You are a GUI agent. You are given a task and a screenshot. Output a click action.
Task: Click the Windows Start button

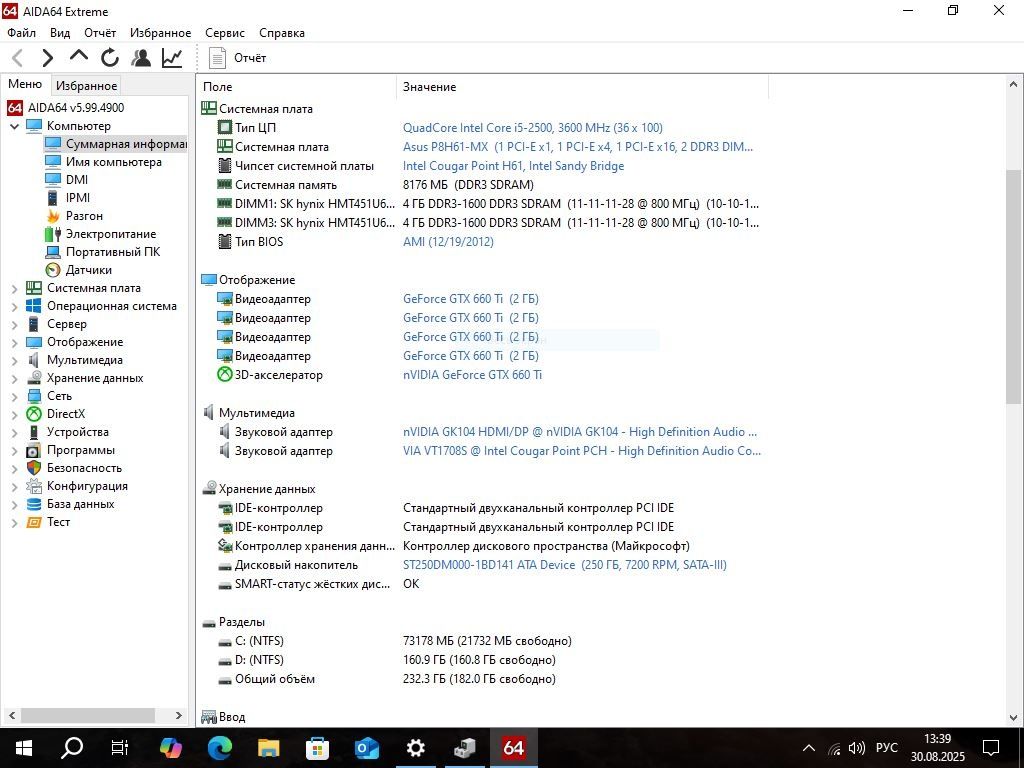pos(24,748)
